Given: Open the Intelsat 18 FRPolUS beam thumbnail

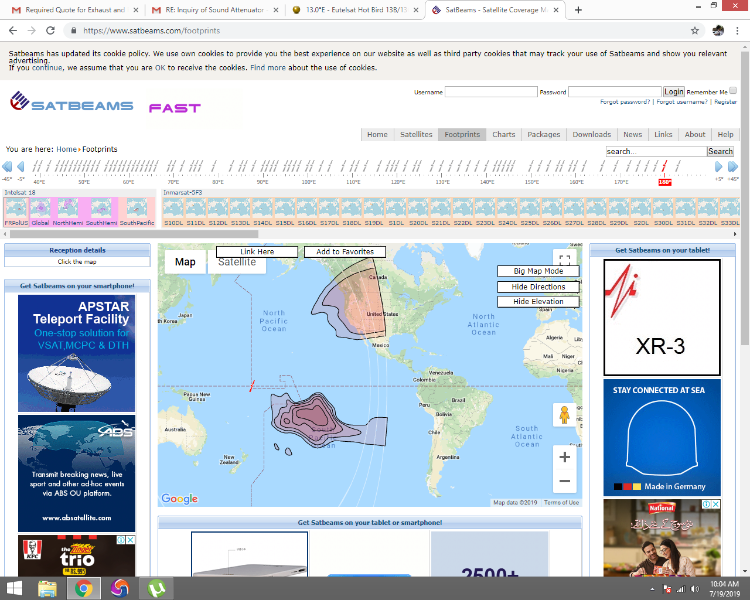Looking at the screenshot, I should pyautogui.click(x=16, y=211).
